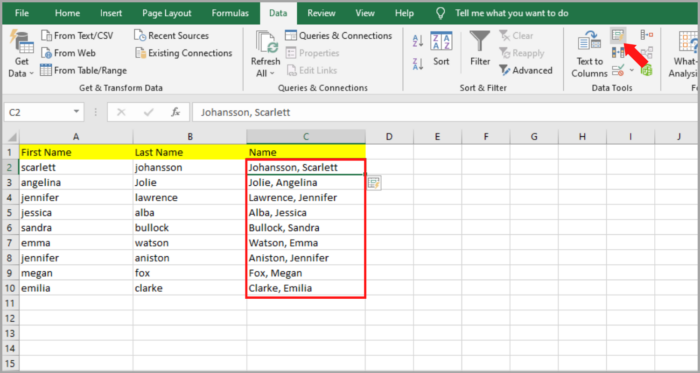The height and width of the screenshot is (373, 700).
Task: Click Edit Links option
Action: tap(311, 70)
